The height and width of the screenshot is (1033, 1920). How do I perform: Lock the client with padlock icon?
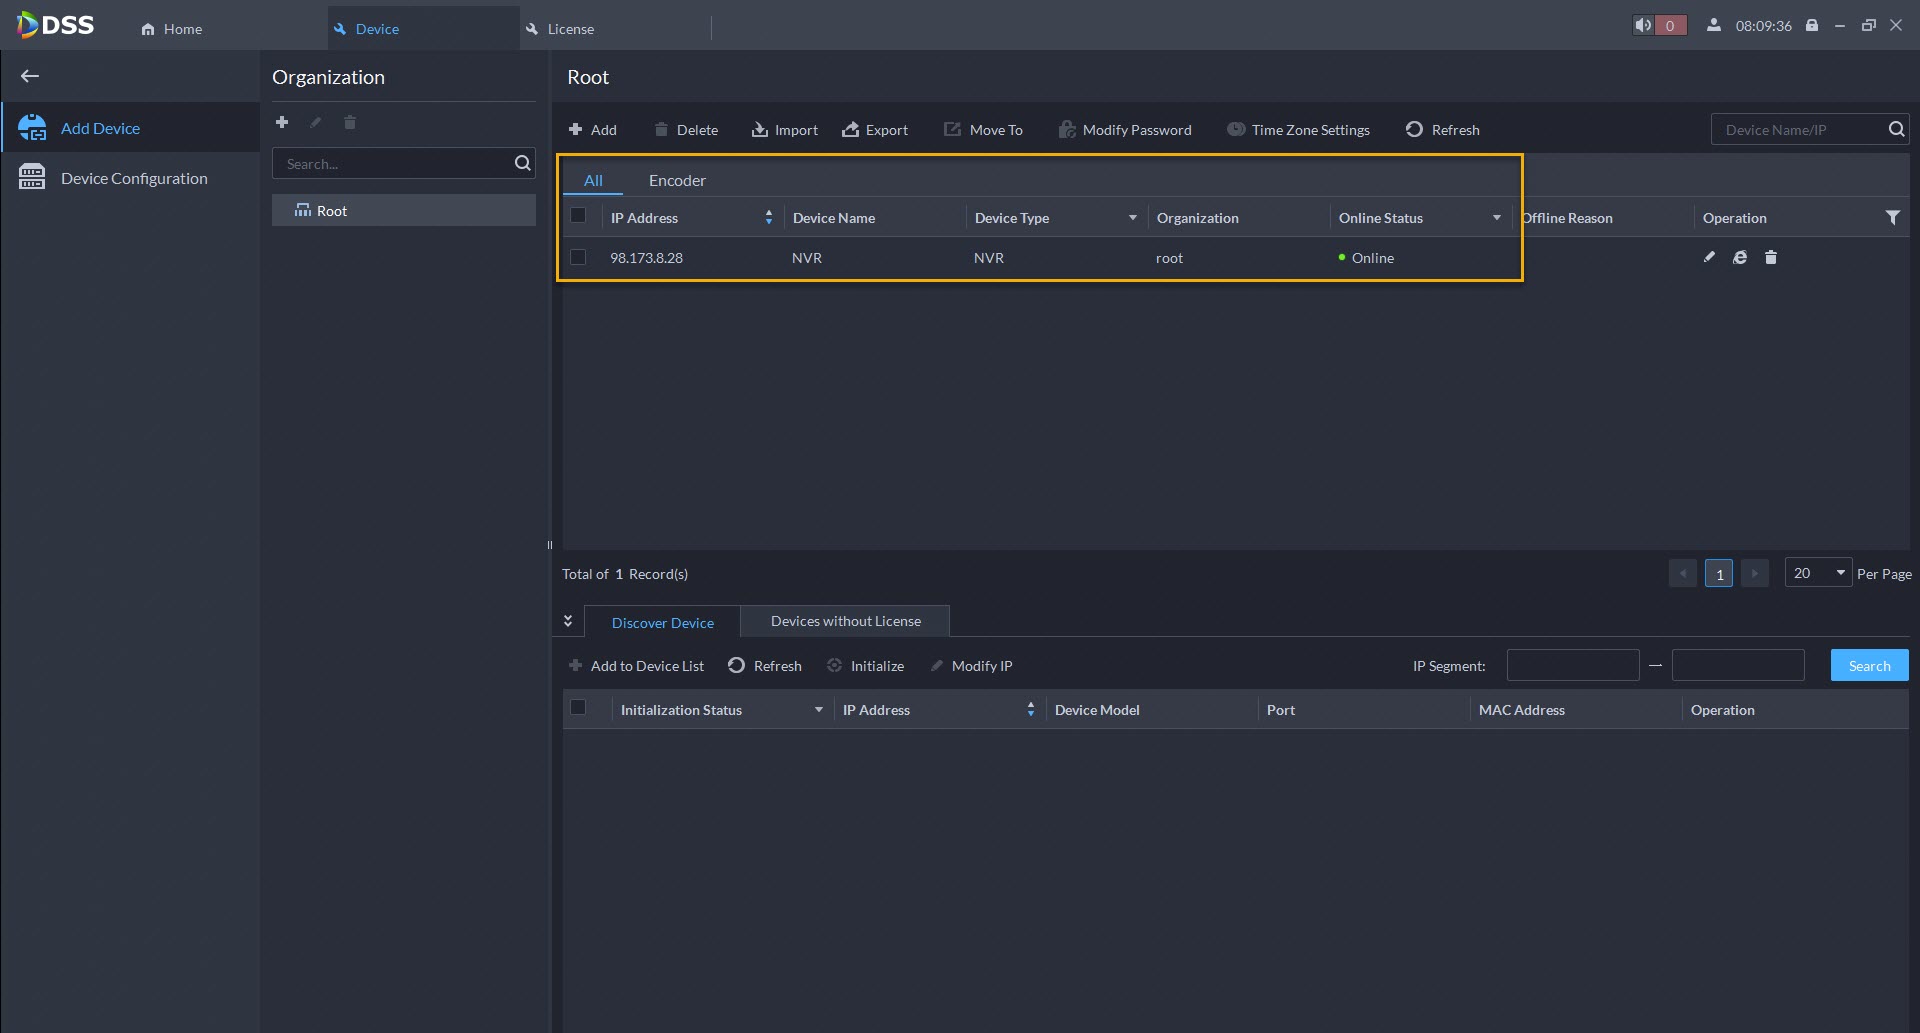pos(1812,26)
